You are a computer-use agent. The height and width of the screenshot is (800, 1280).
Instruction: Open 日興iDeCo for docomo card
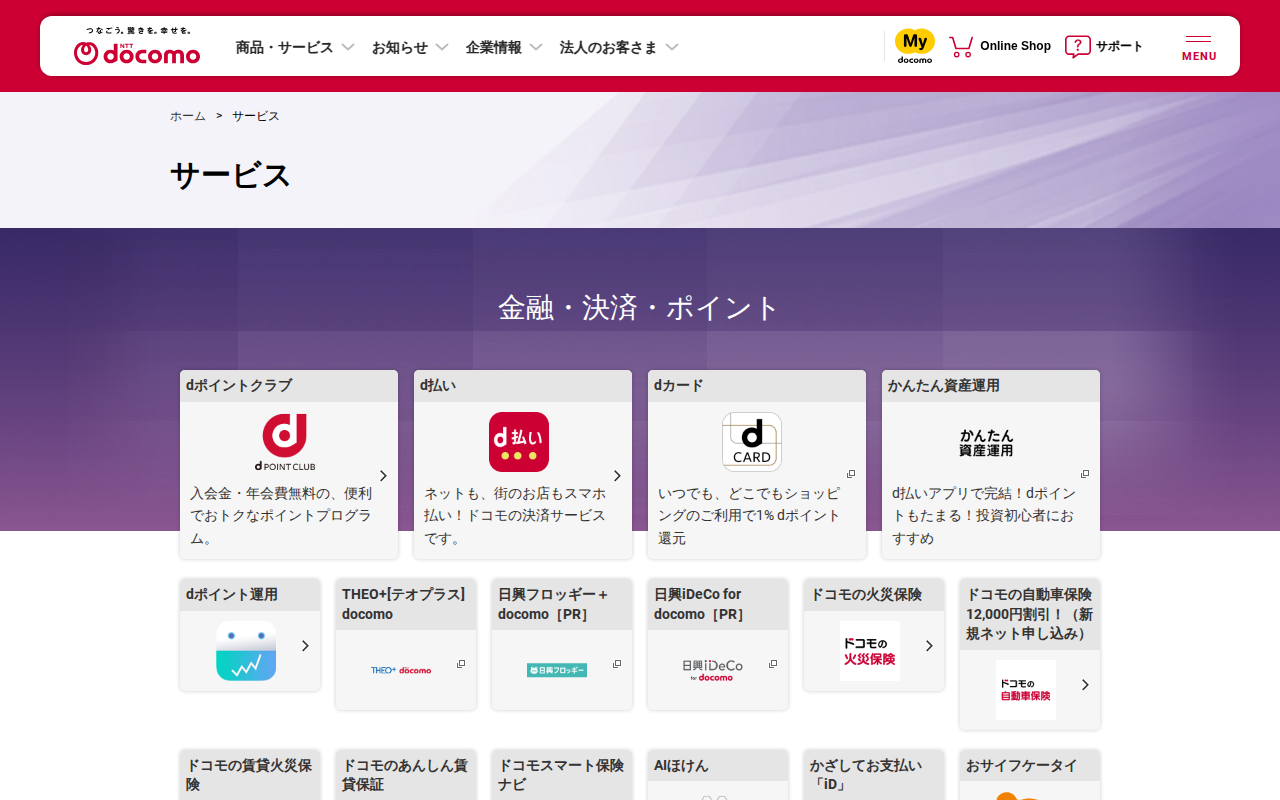pyautogui.click(x=717, y=643)
